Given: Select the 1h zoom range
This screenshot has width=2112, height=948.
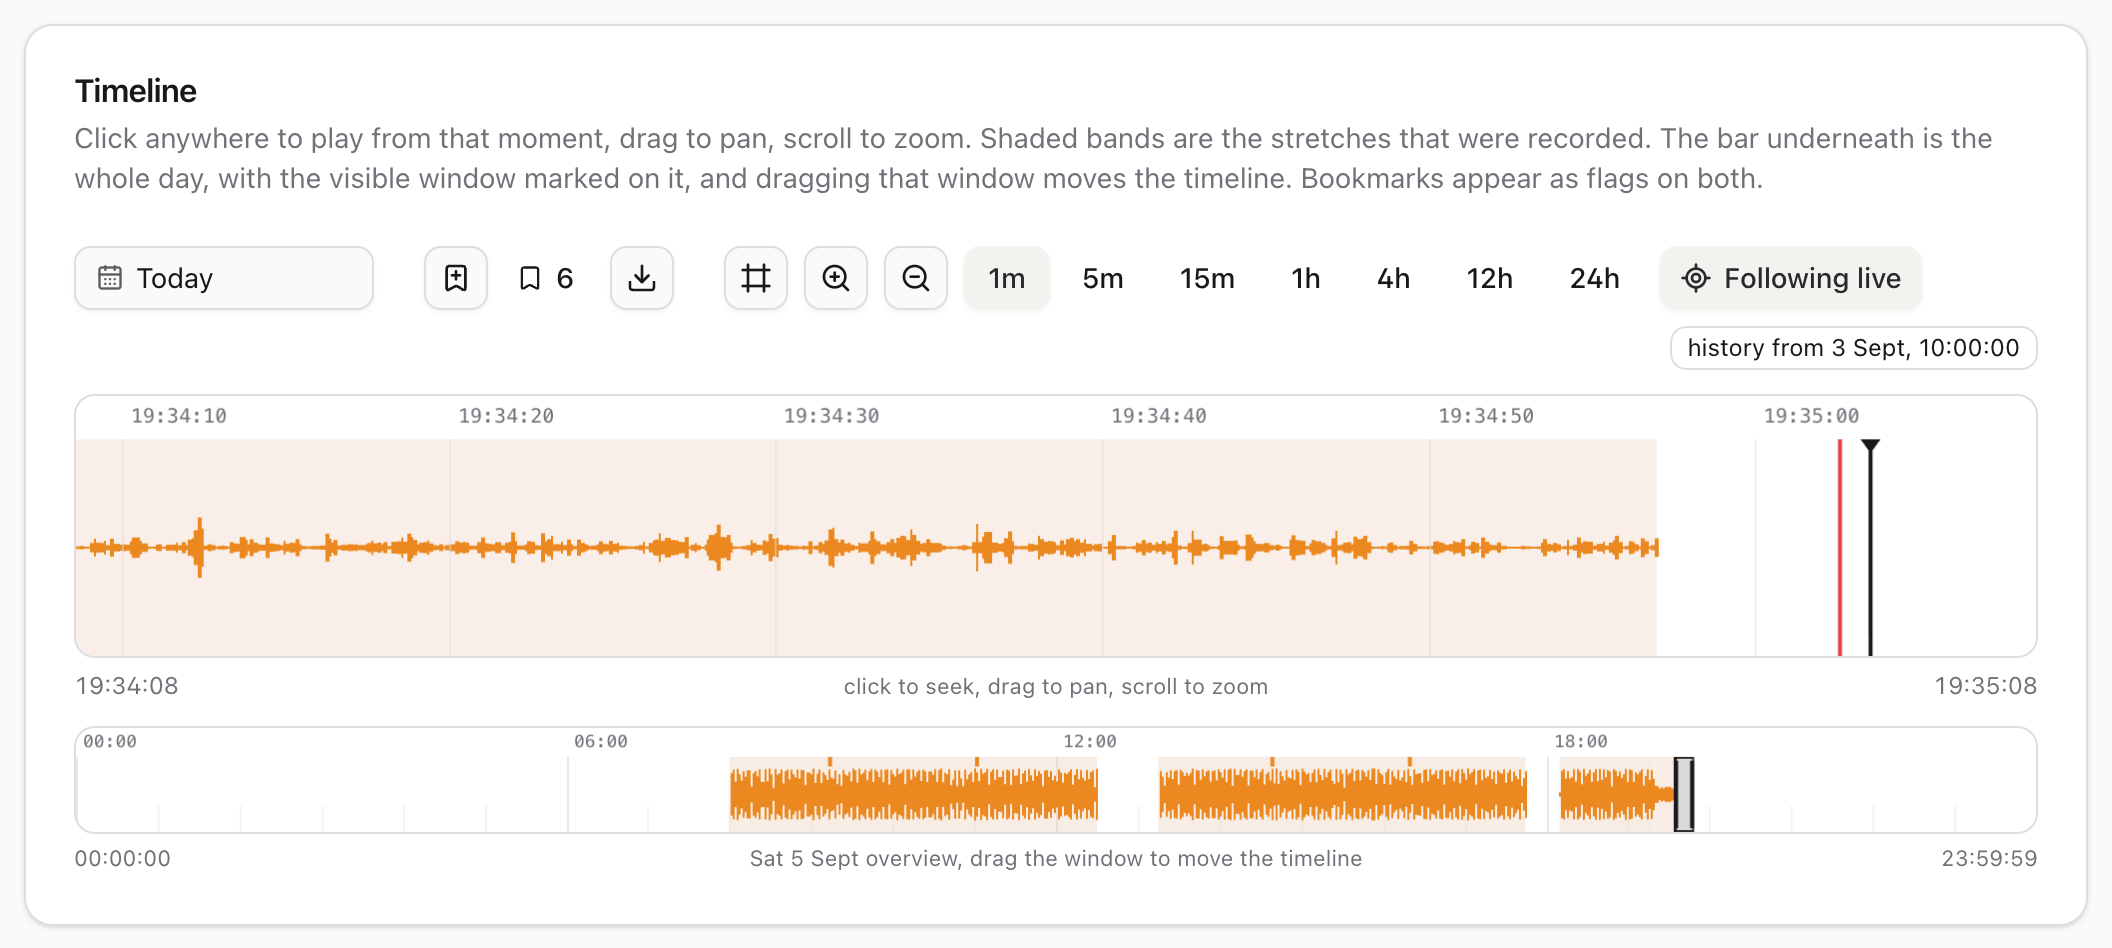Looking at the screenshot, I should pos(1306,278).
